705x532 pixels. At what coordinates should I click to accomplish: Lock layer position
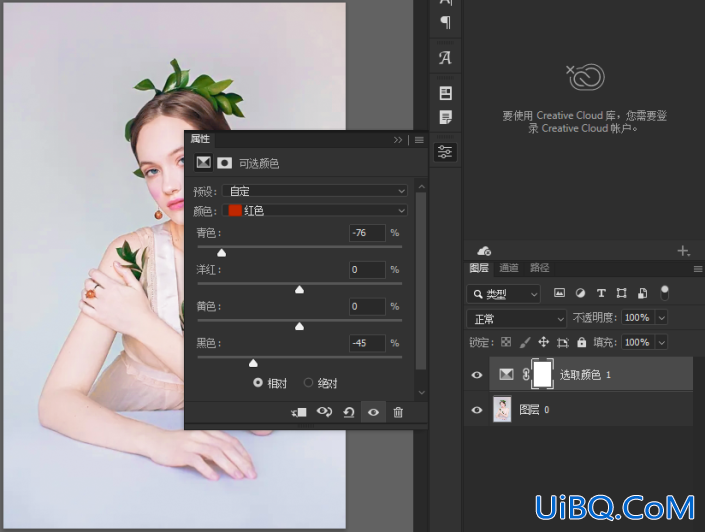(x=544, y=342)
